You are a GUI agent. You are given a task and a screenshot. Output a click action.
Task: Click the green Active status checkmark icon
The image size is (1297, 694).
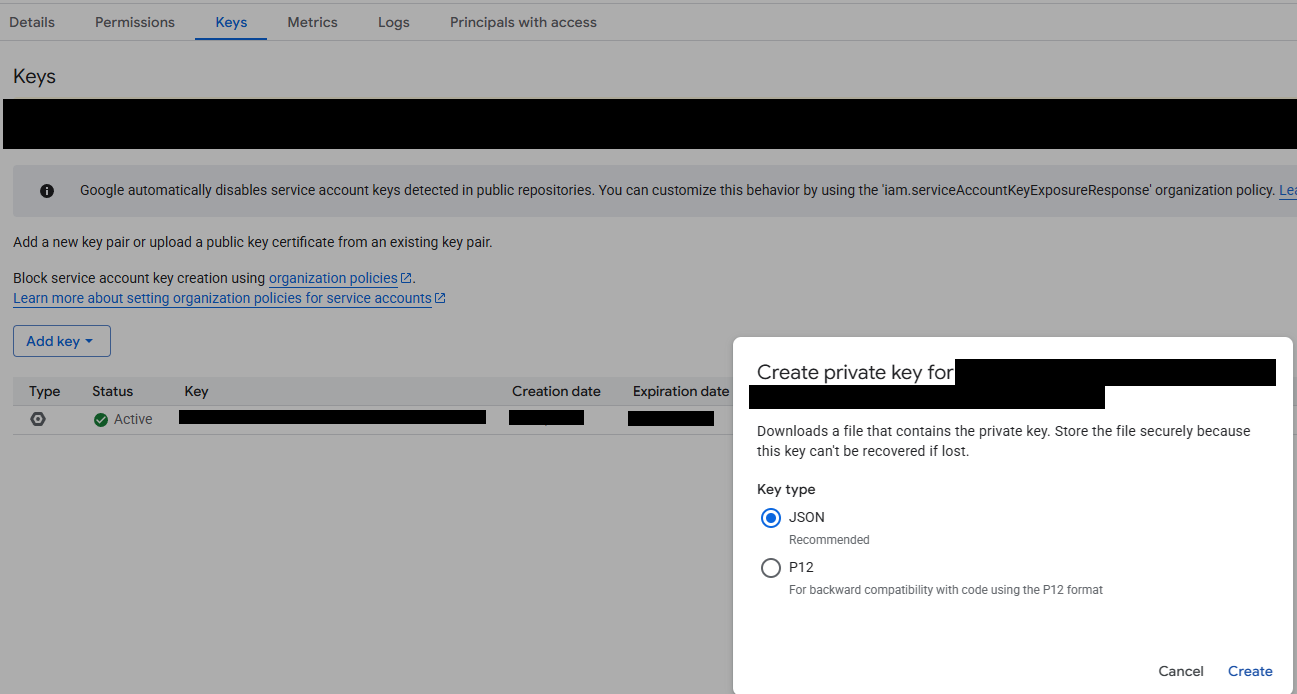[101, 420]
